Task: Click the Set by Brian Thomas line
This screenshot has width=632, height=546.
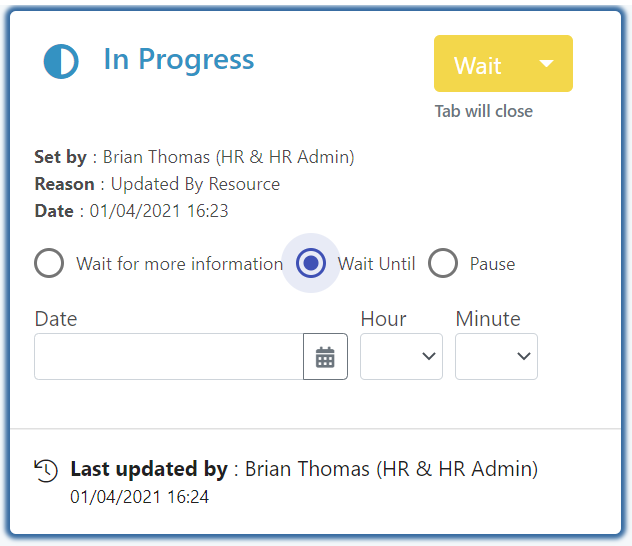Action: tap(194, 157)
